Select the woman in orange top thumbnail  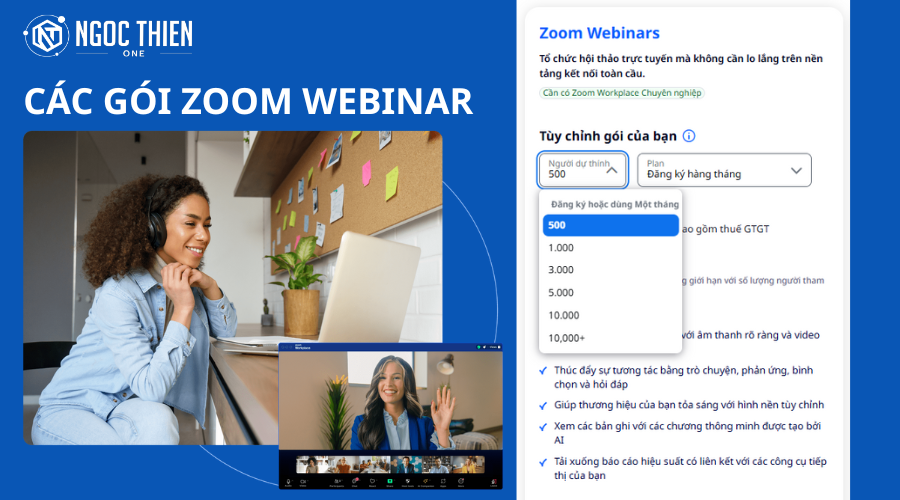[343, 464]
